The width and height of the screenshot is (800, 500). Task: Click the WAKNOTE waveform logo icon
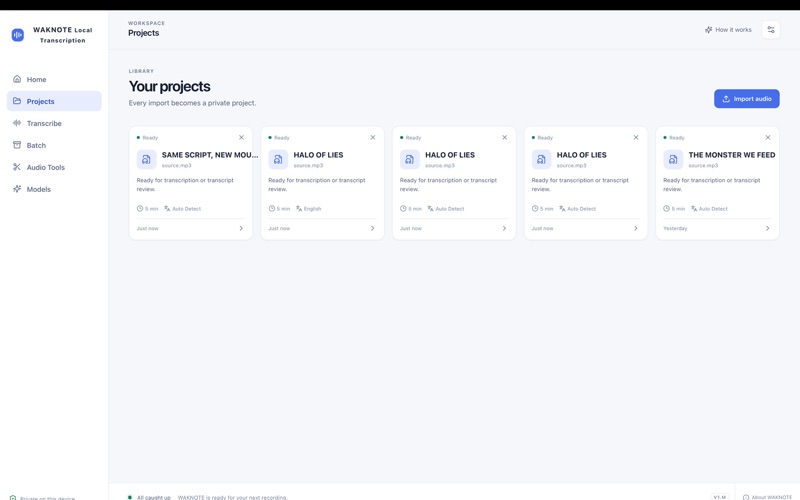[18, 35]
